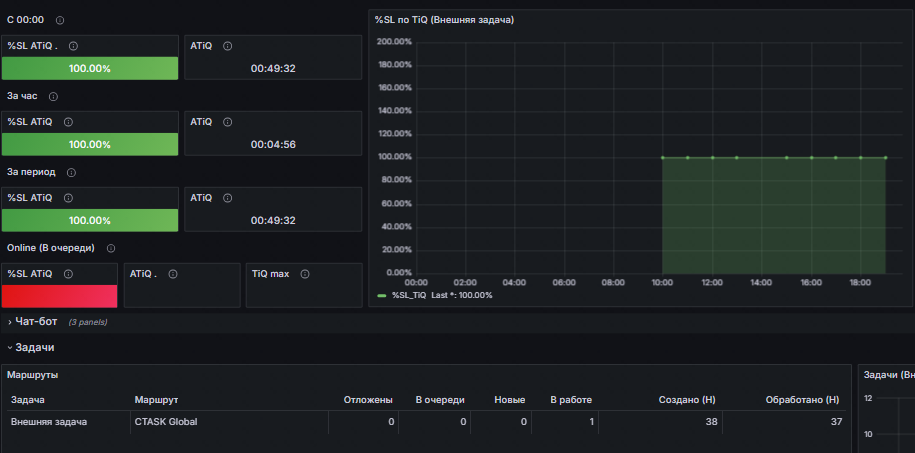This screenshot has width=915, height=453.
Task: Click info icon of ATiQ panel showing 00:04:56
Action: [228, 122]
